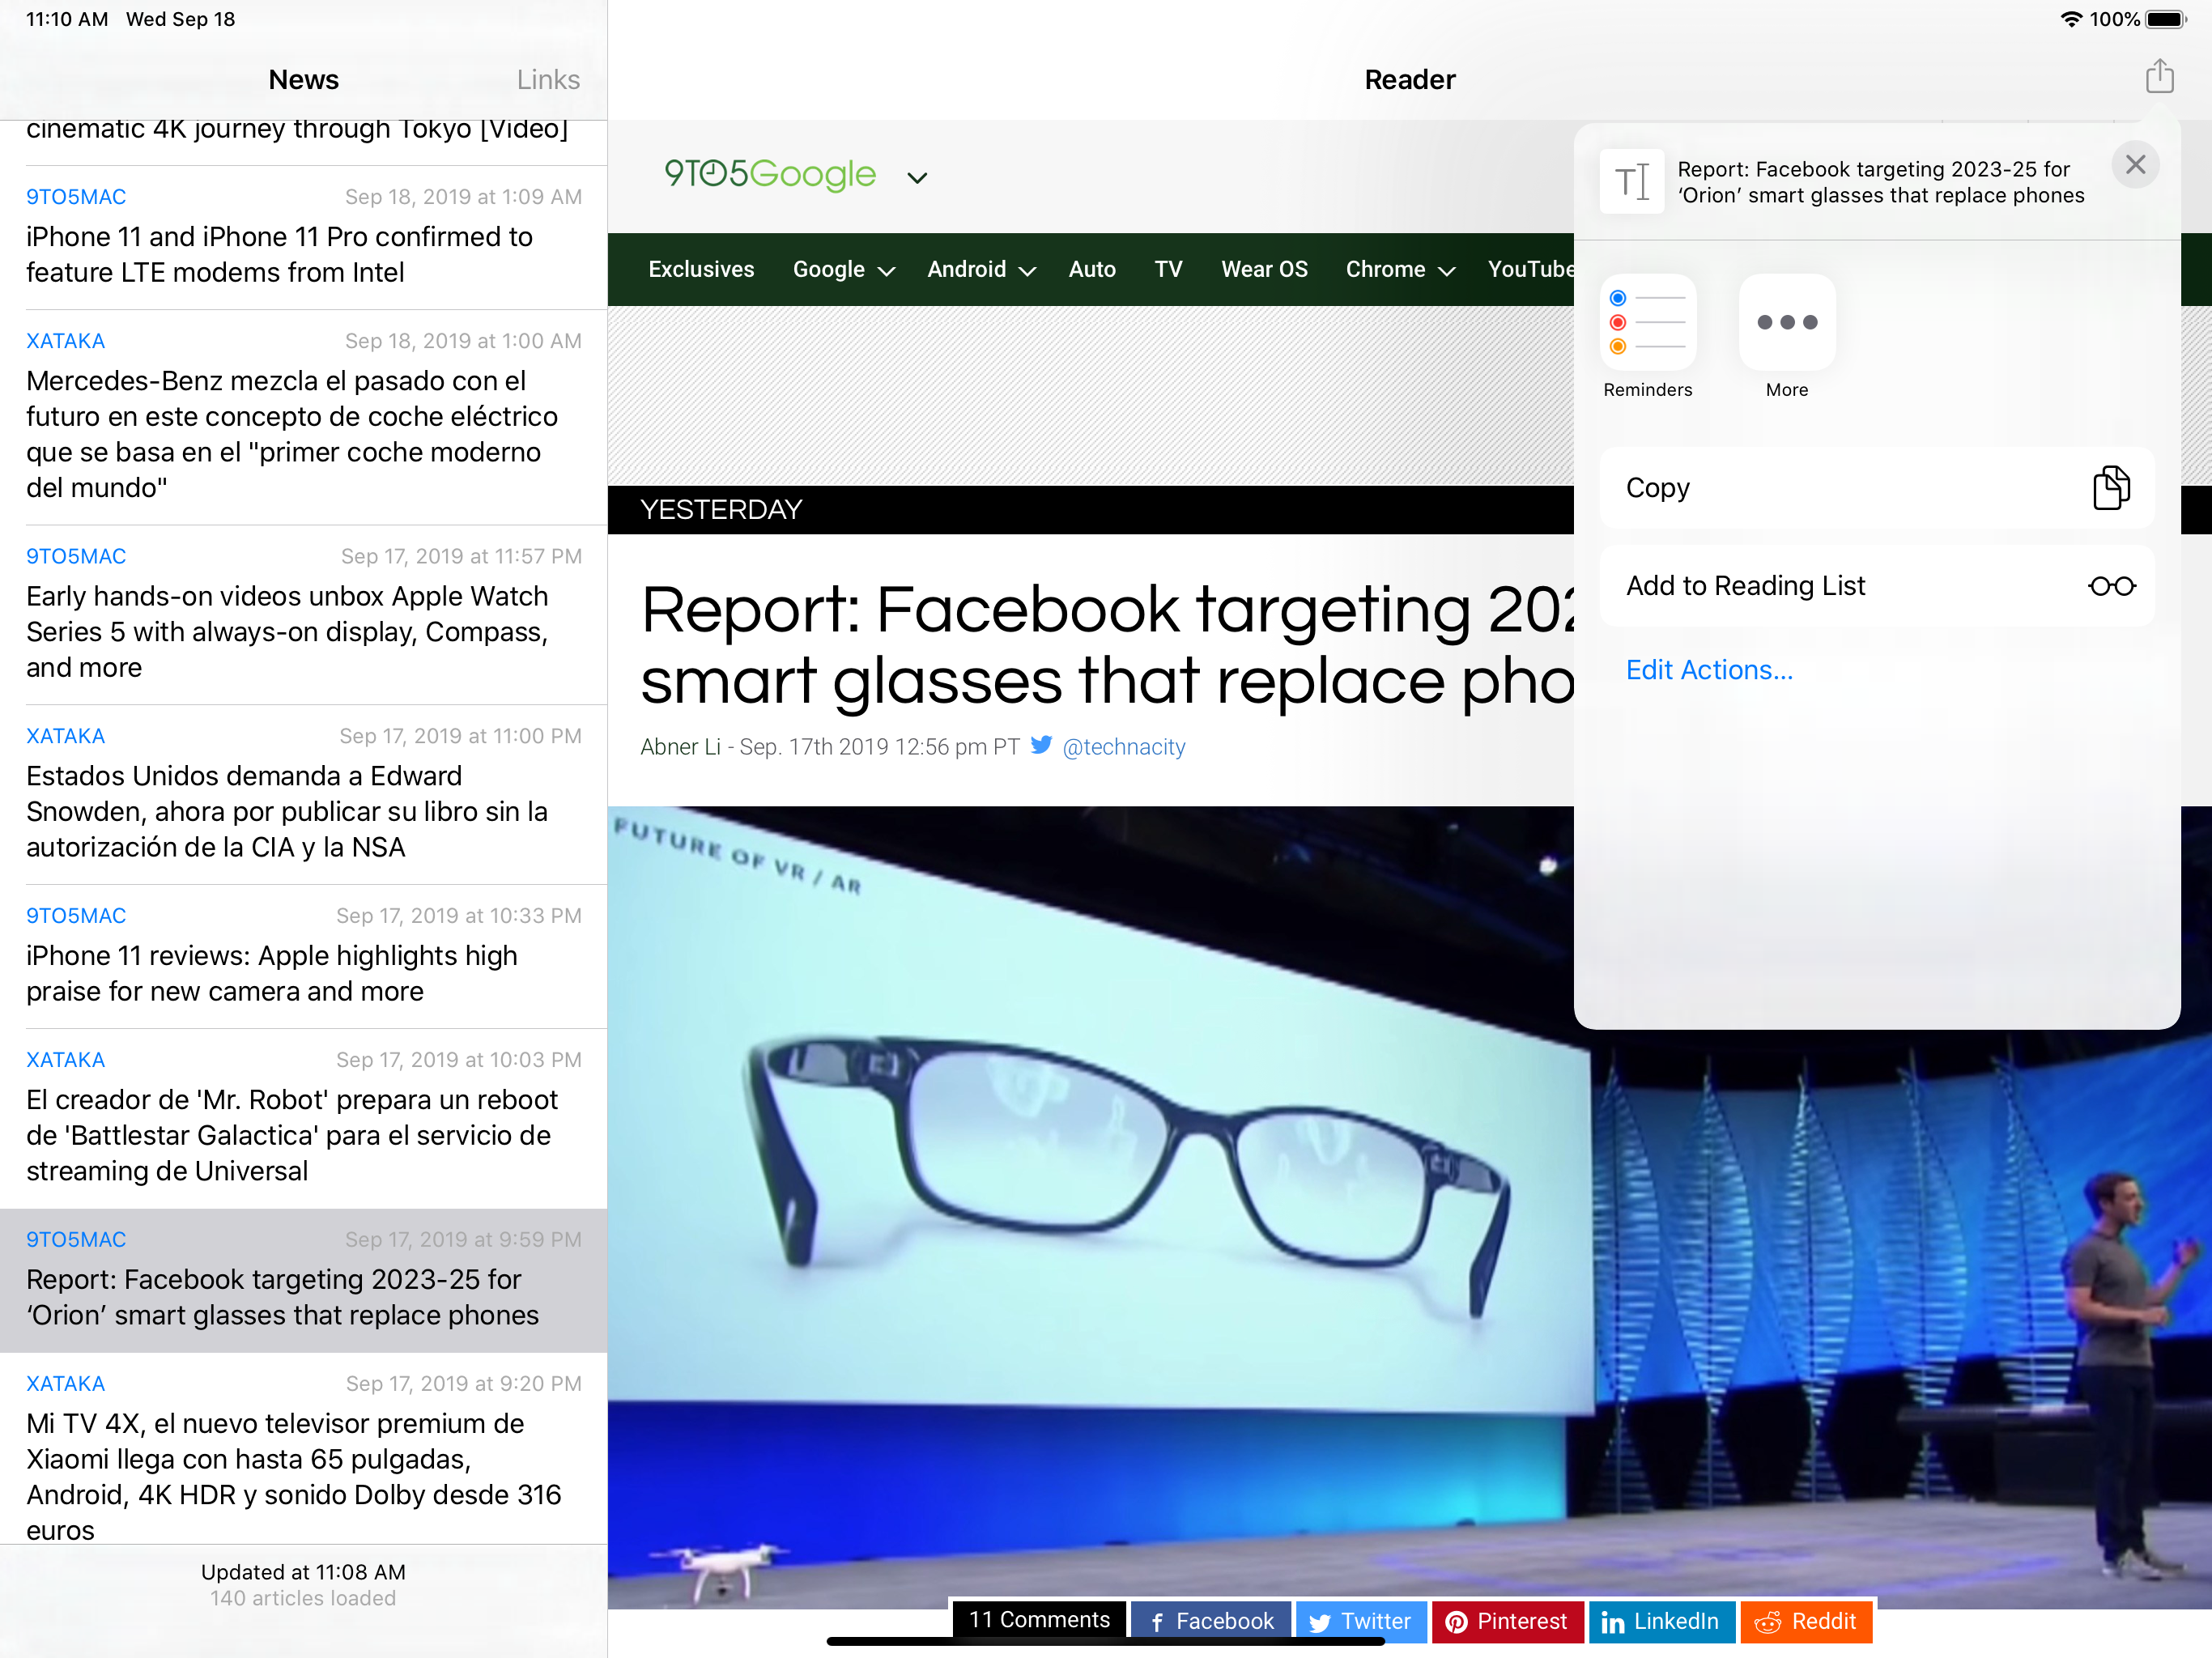Image resolution: width=2212 pixels, height=1658 pixels.
Task: Tap the text preview icon in share sheet
Action: (x=1631, y=181)
